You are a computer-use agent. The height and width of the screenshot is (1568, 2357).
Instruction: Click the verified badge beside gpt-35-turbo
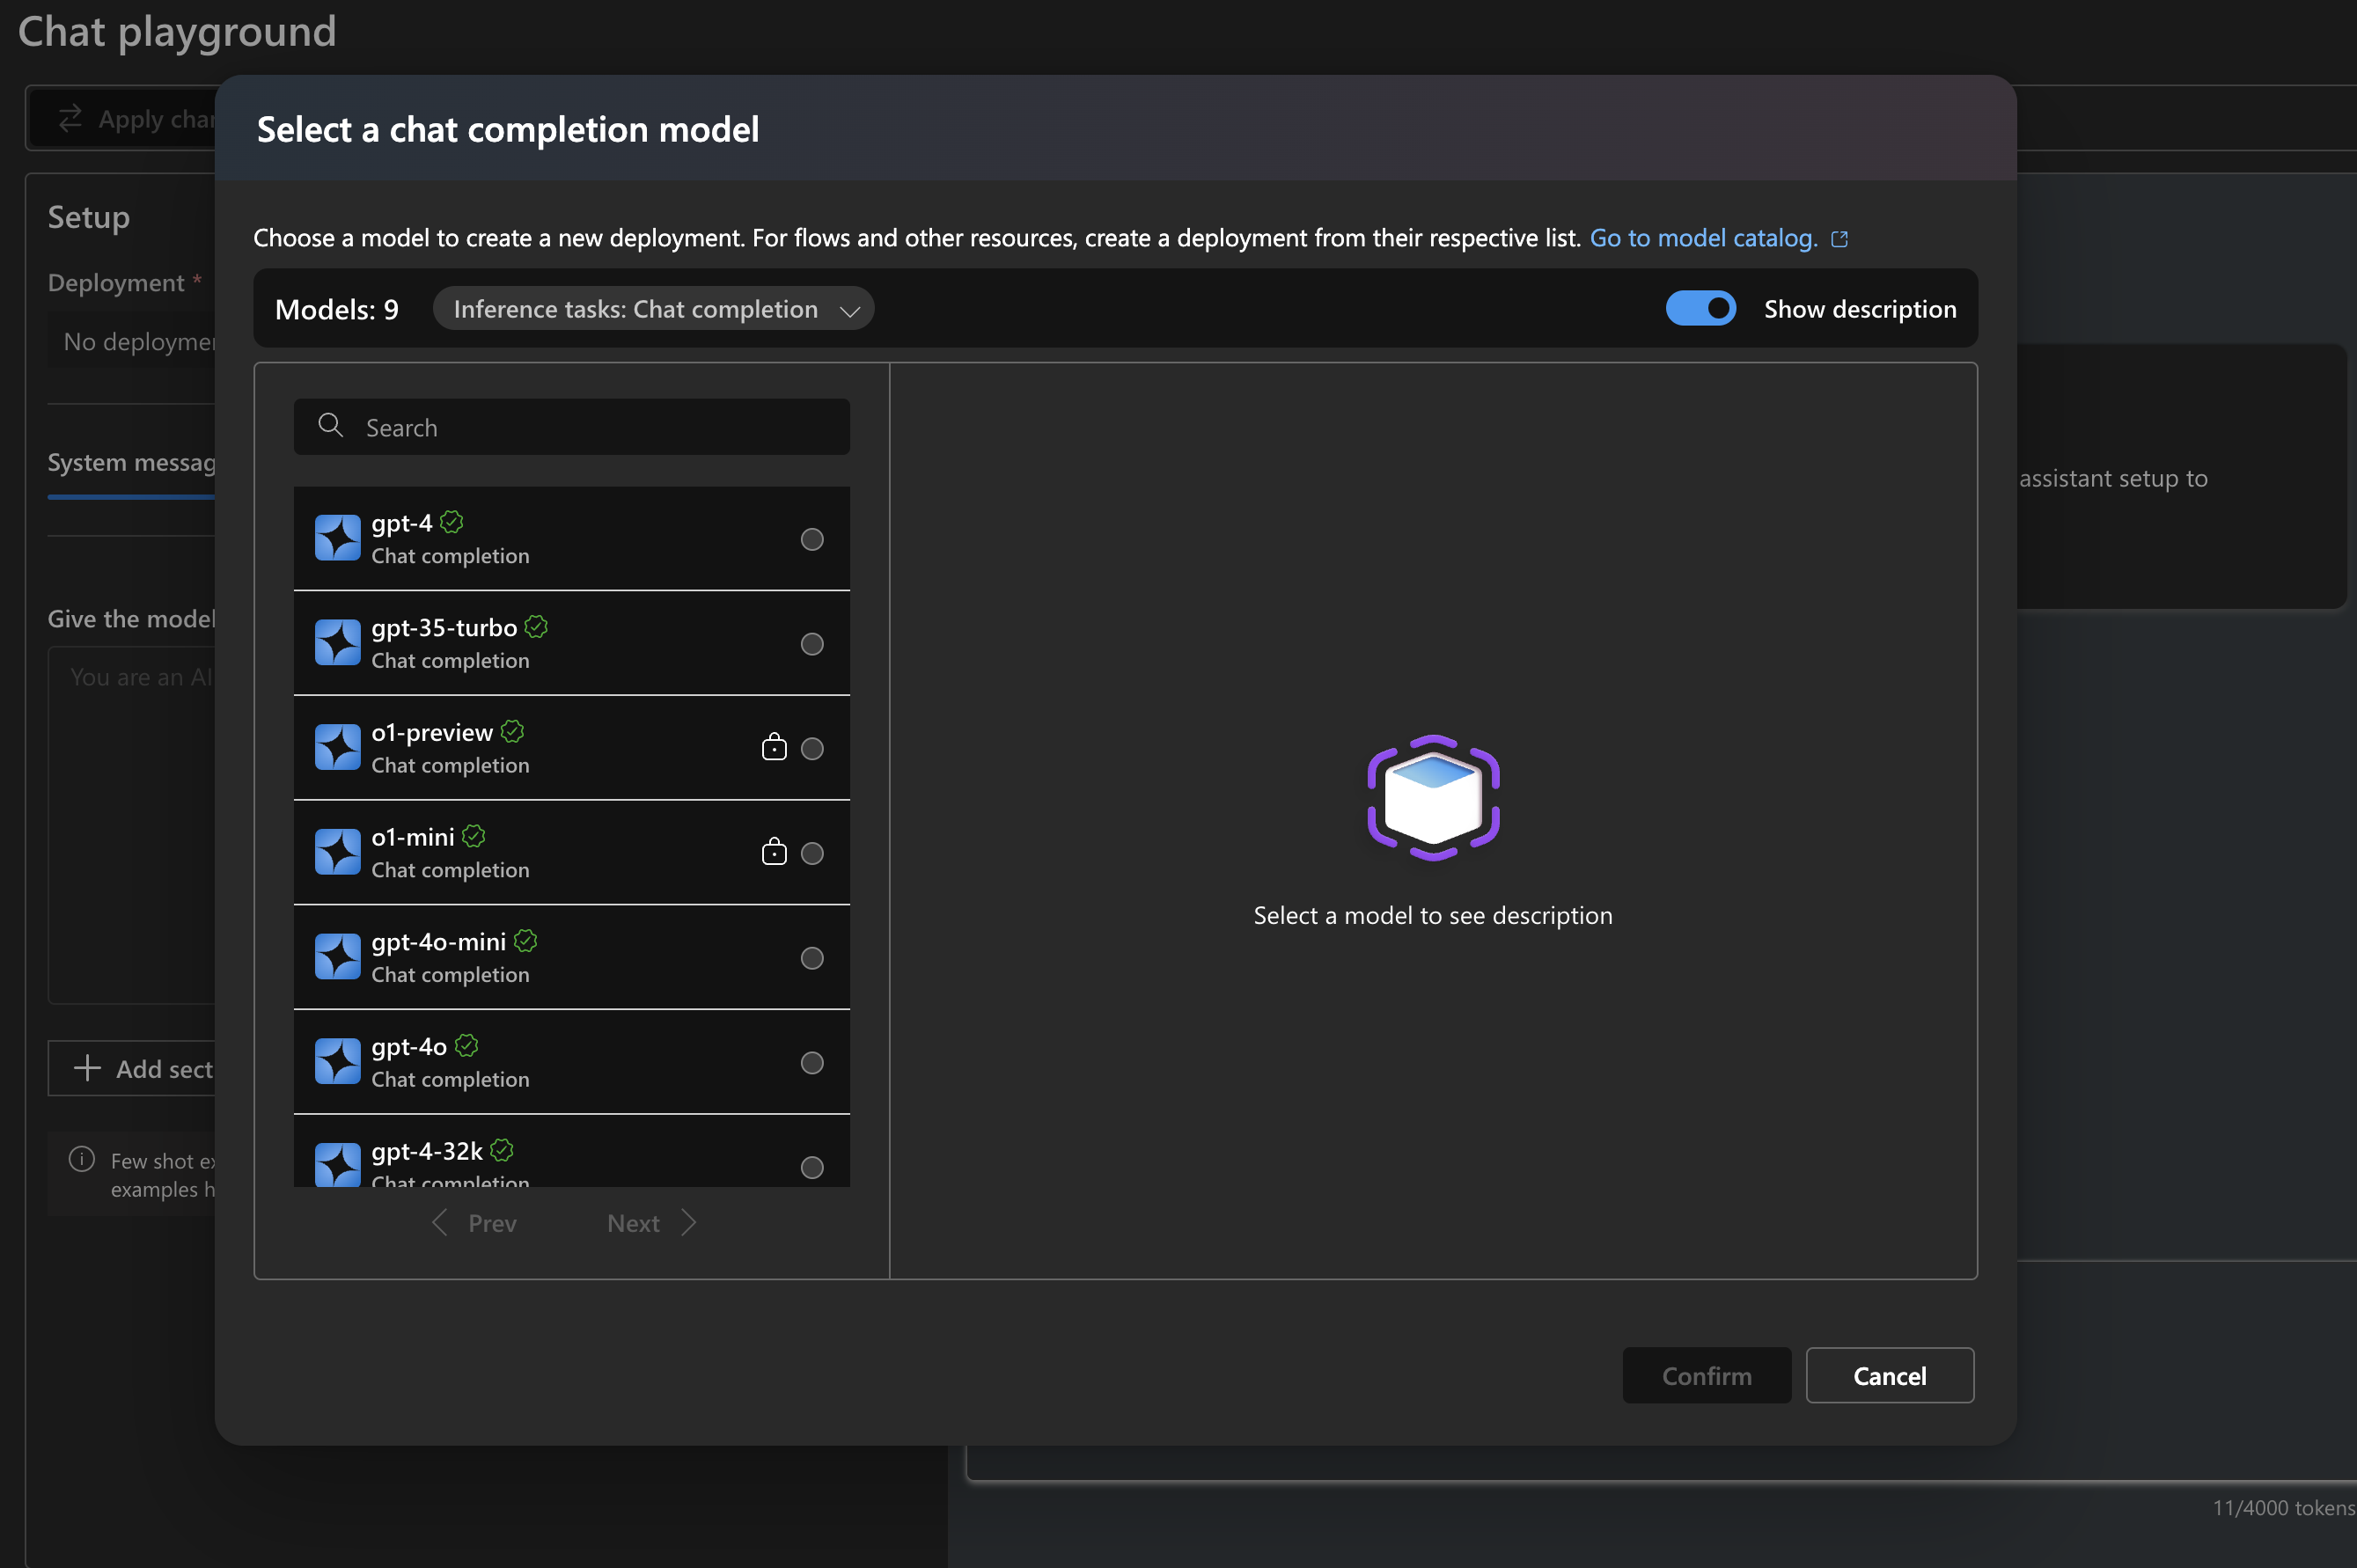point(536,627)
